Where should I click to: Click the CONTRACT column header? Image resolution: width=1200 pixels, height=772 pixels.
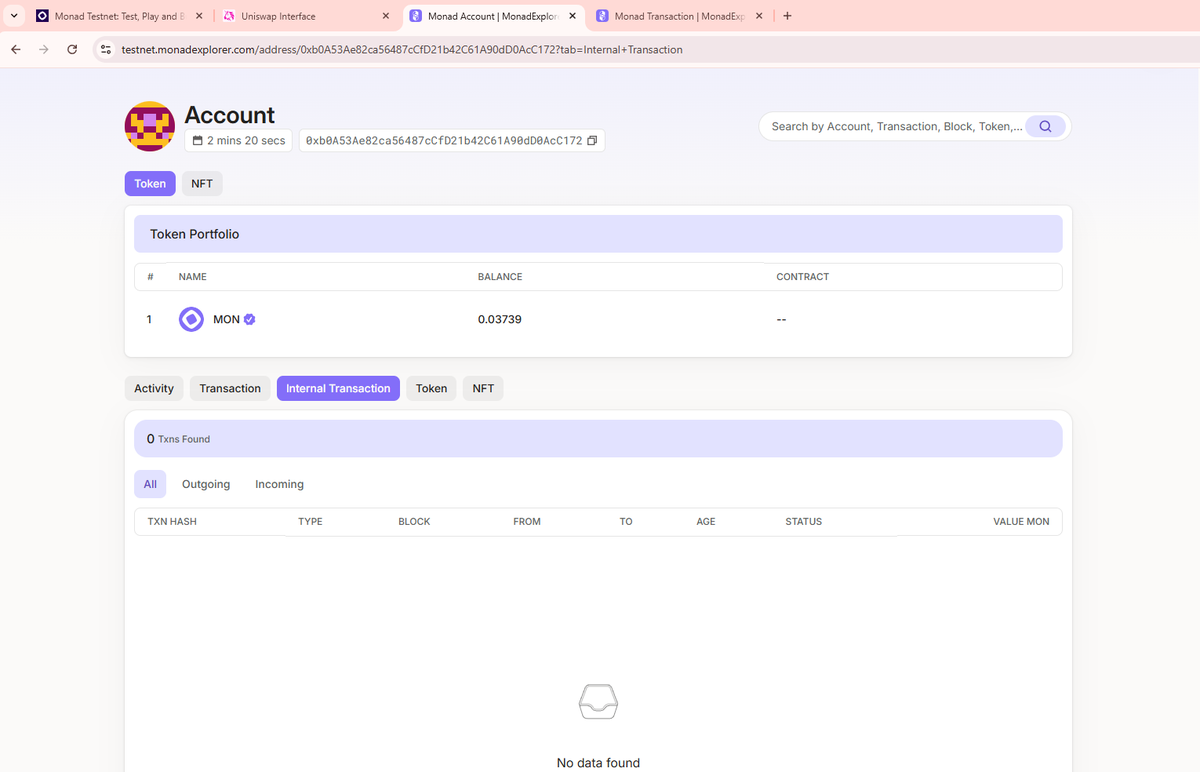(803, 277)
